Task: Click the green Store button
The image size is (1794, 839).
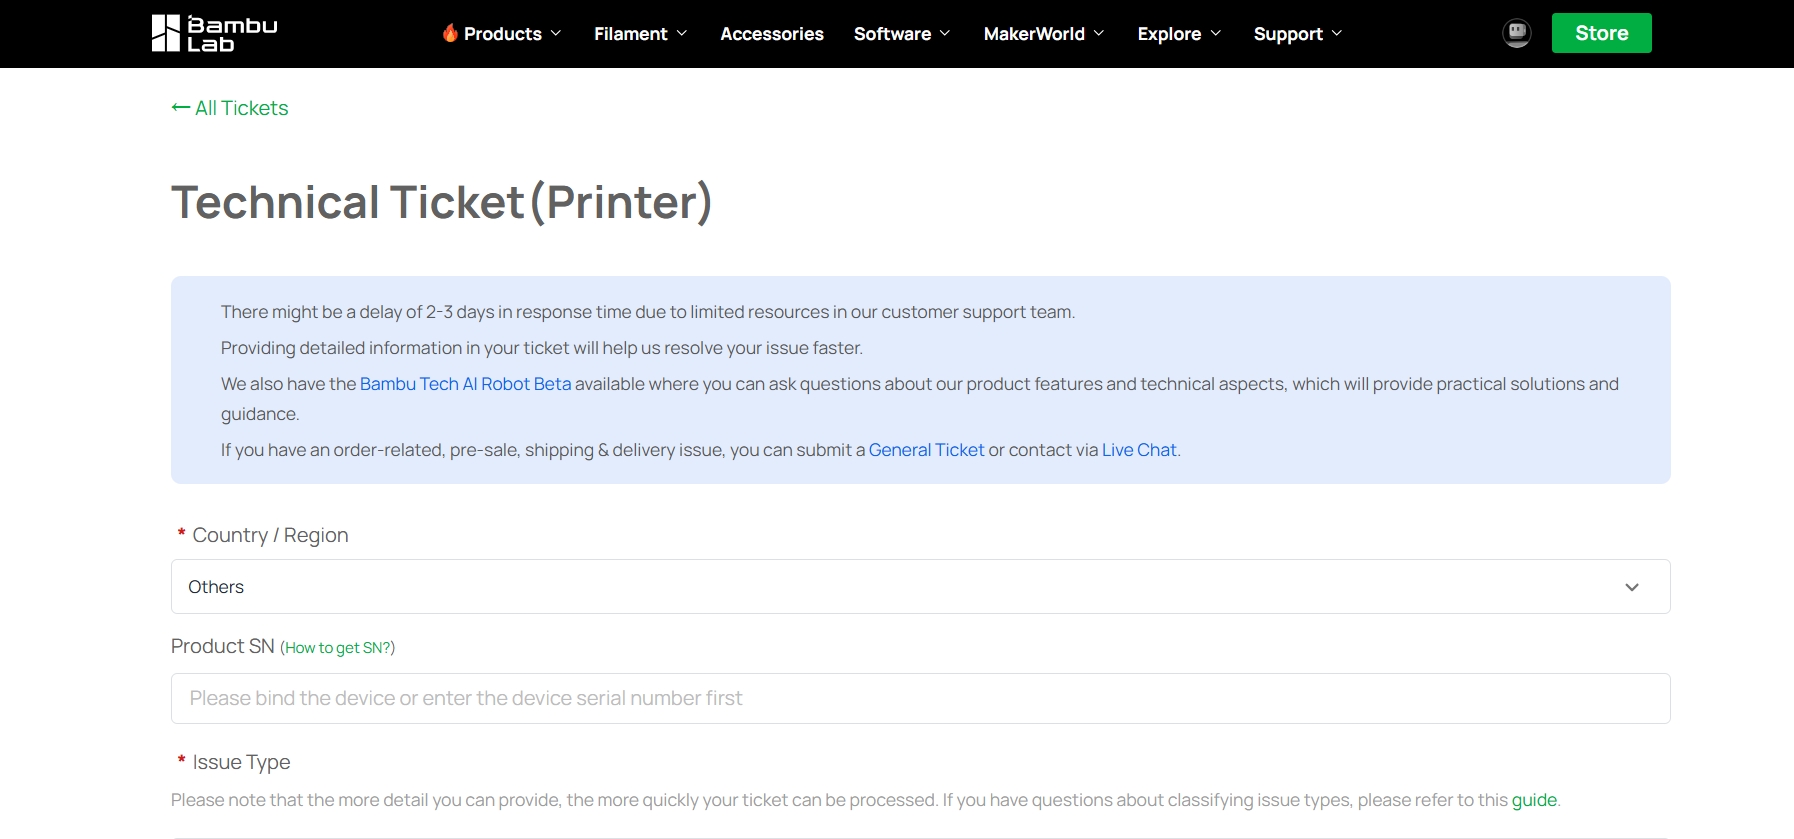Action: pos(1601,33)
